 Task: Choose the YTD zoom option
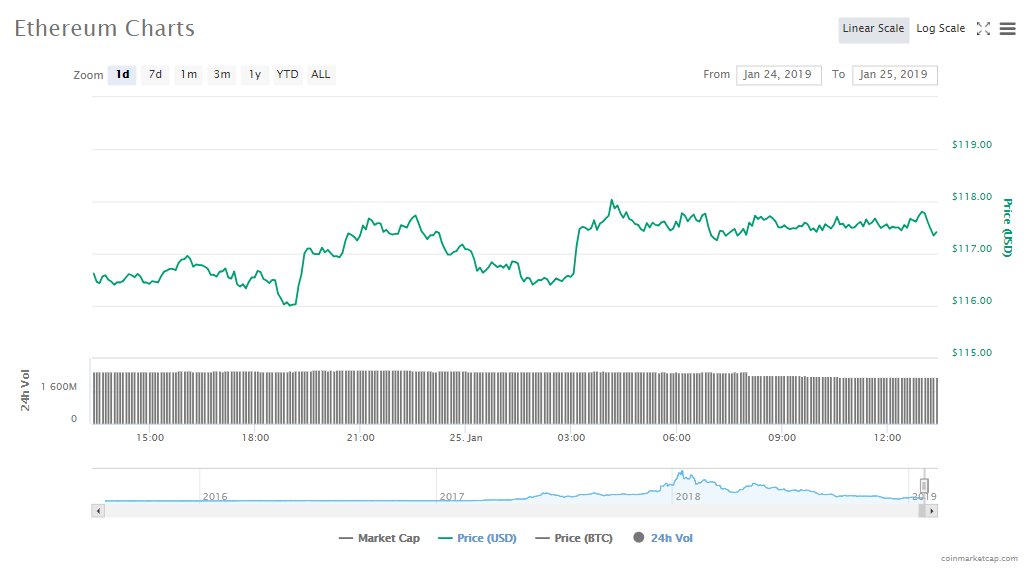[287, 75]
